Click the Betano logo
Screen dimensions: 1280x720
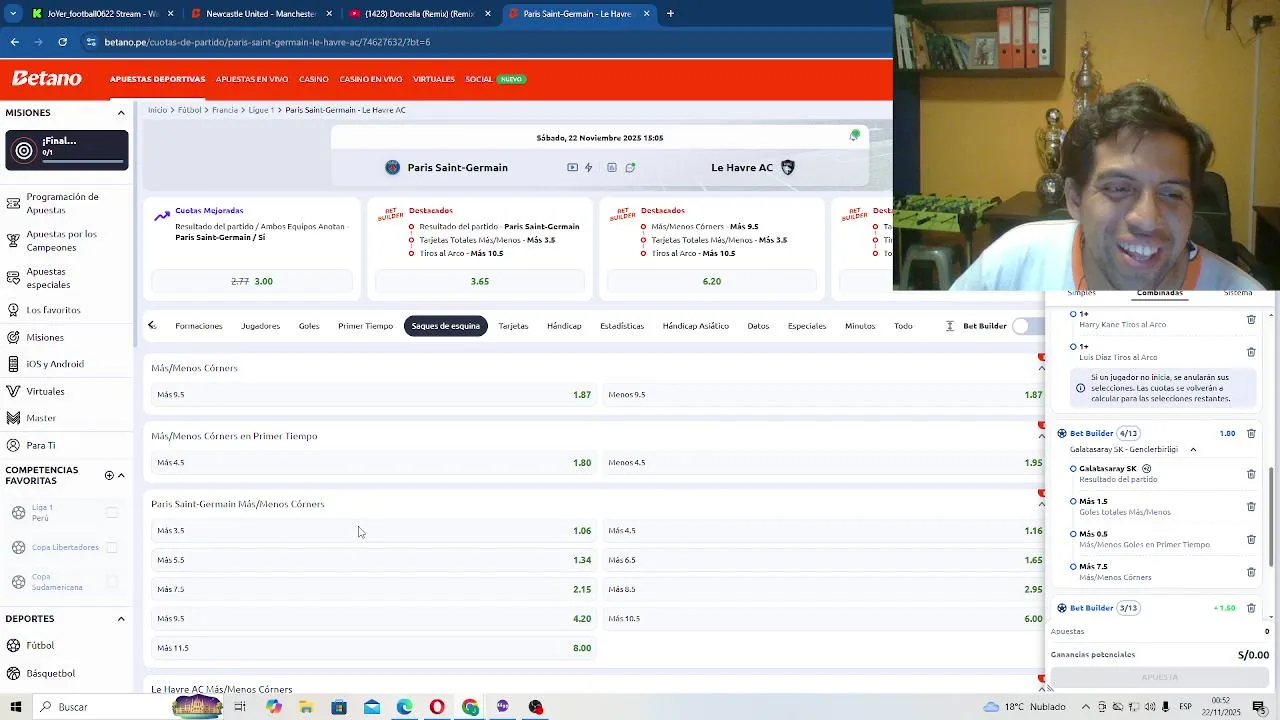click(47, 78)
